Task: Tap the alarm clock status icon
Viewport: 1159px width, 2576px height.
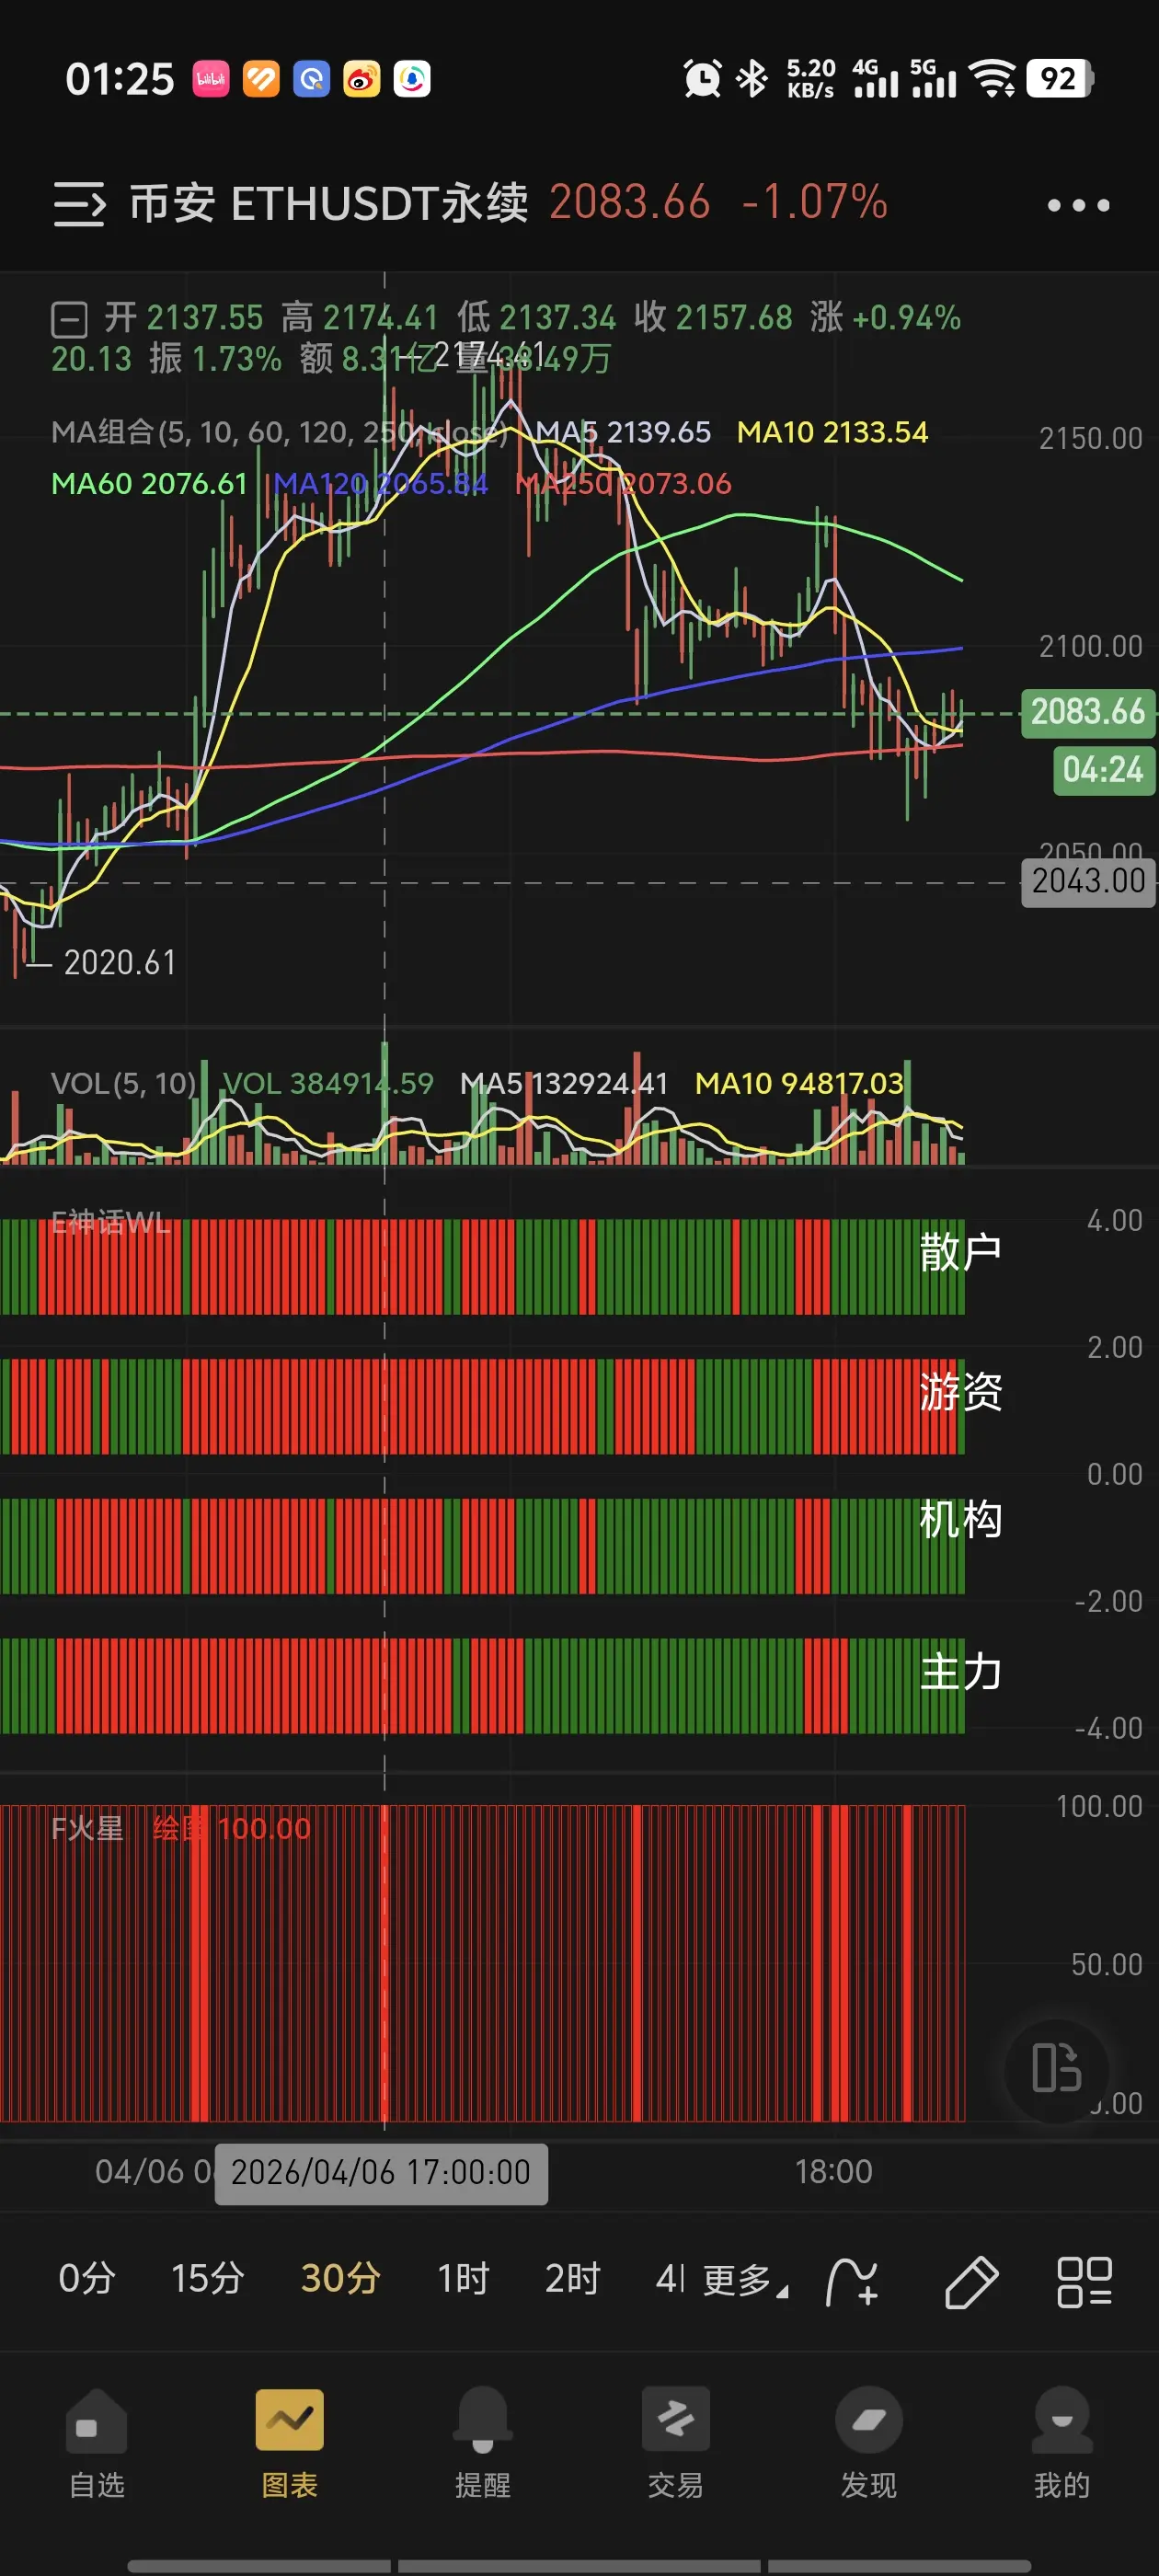Action: [702, 78]
